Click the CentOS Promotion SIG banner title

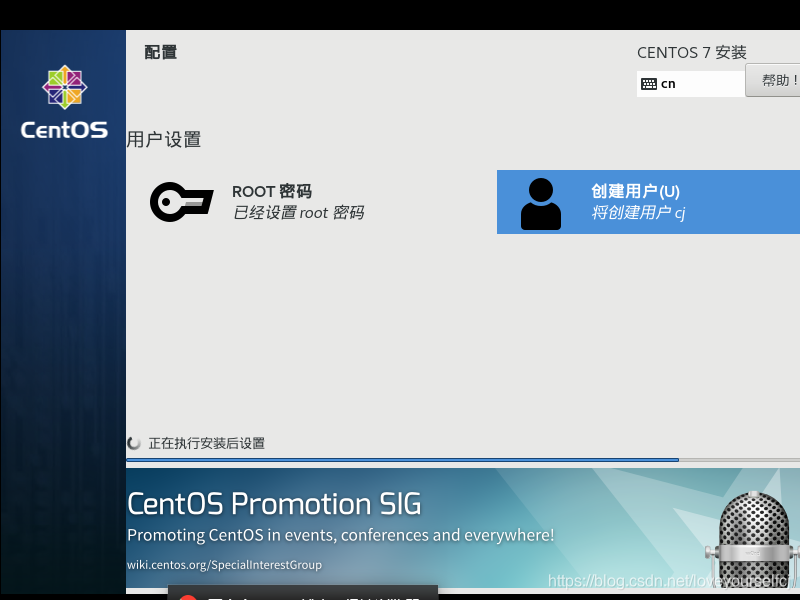(x=274, y=504)
